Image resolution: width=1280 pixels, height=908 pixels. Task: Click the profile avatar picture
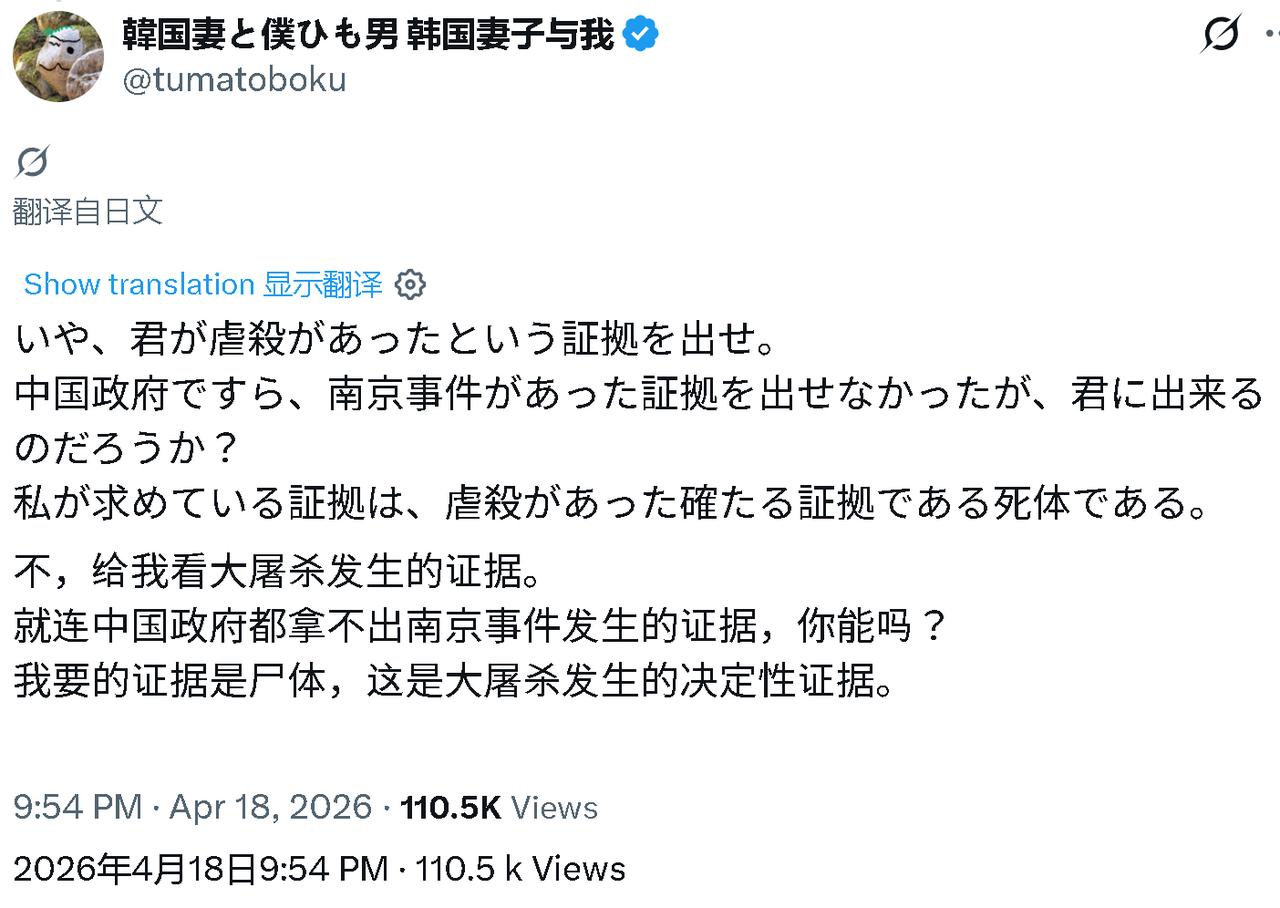(57, 57)
